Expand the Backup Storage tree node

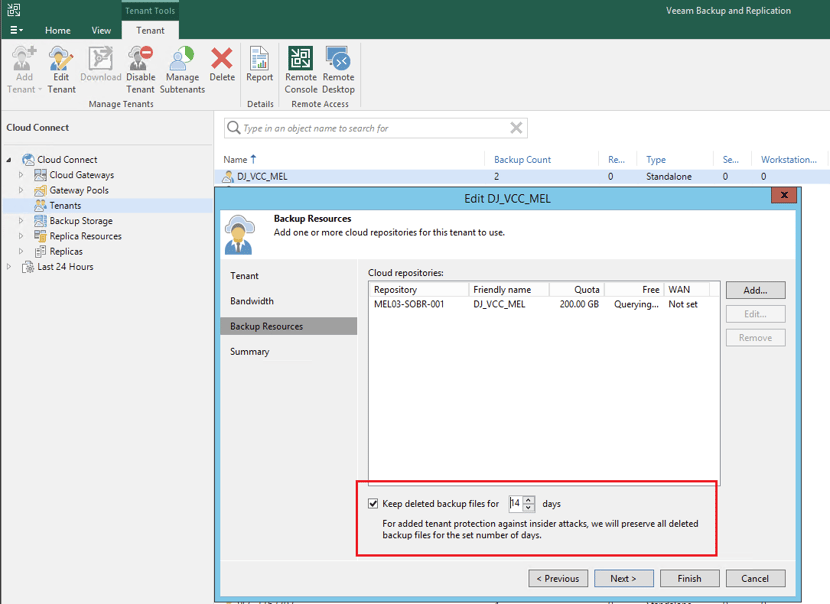click(x=21, y=221)
